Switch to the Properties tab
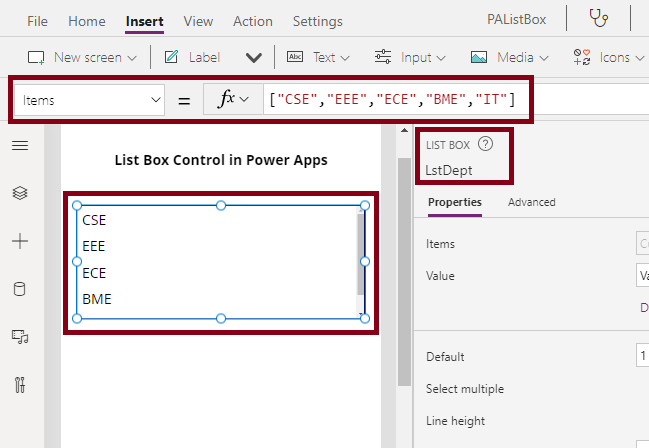 [x=455, y=202]
